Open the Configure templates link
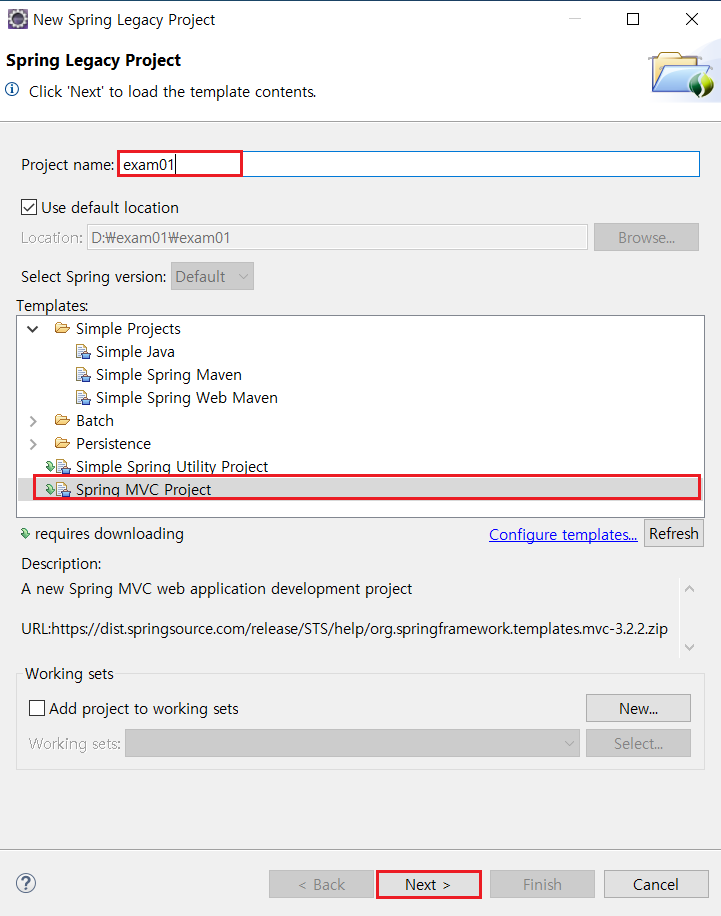 click(563, 535)
